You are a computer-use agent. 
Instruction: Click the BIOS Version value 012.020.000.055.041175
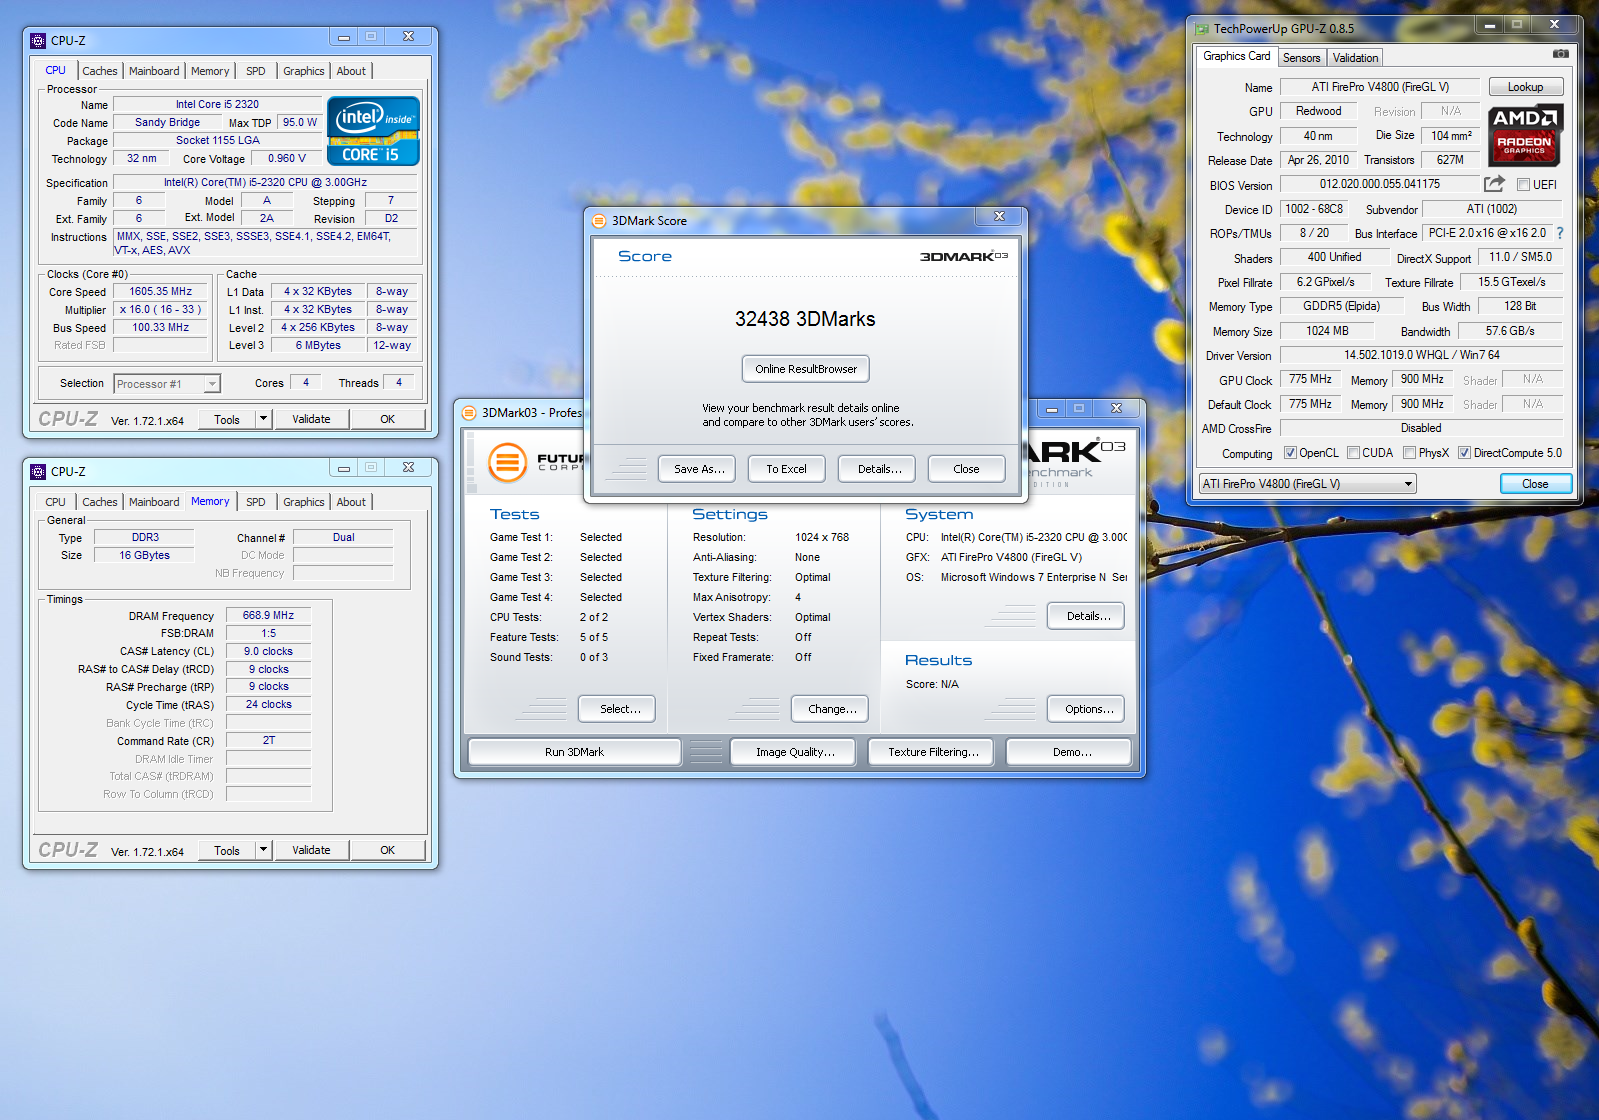pyautogui.click(x=1380, y=184)
